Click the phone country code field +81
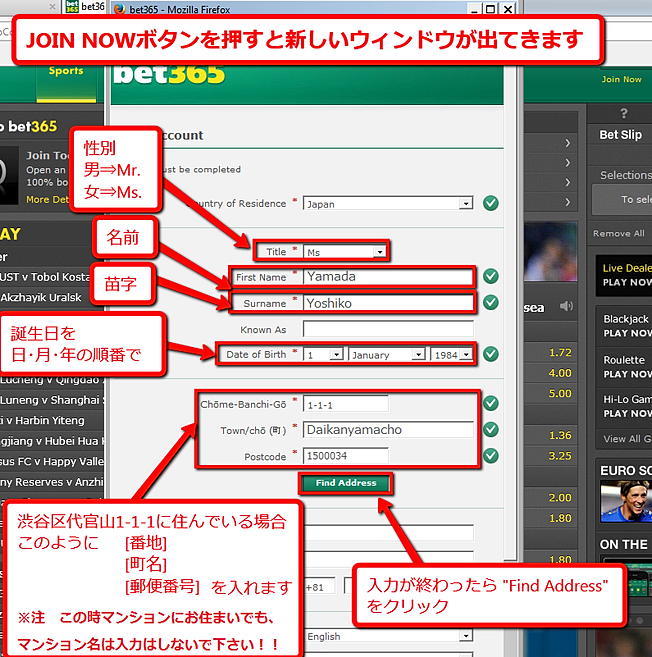Screen dimensions: 652x657 click(x=320, y=587)
